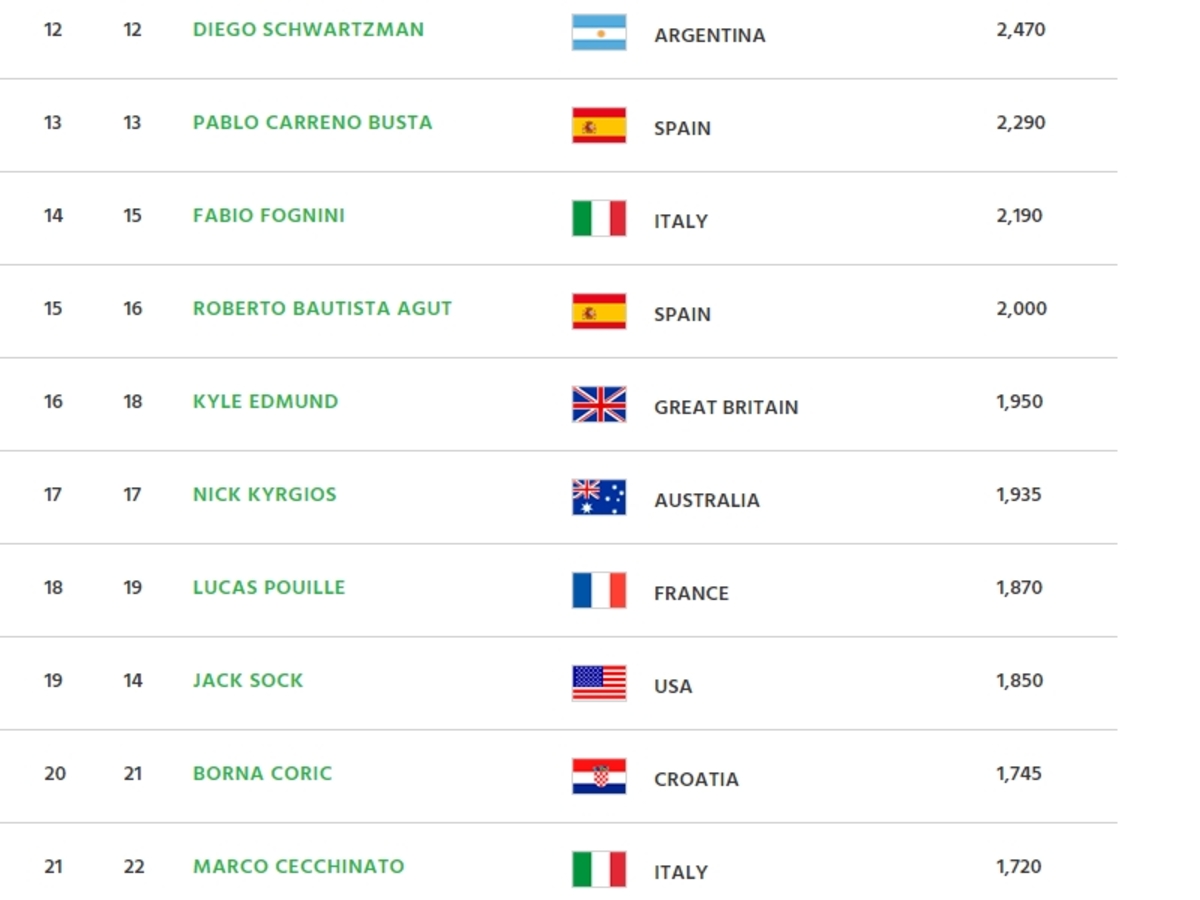Click the USA flag icon
Image resolution: width=1200 pixels, height=900 pixels.
[x=599, y=683]
